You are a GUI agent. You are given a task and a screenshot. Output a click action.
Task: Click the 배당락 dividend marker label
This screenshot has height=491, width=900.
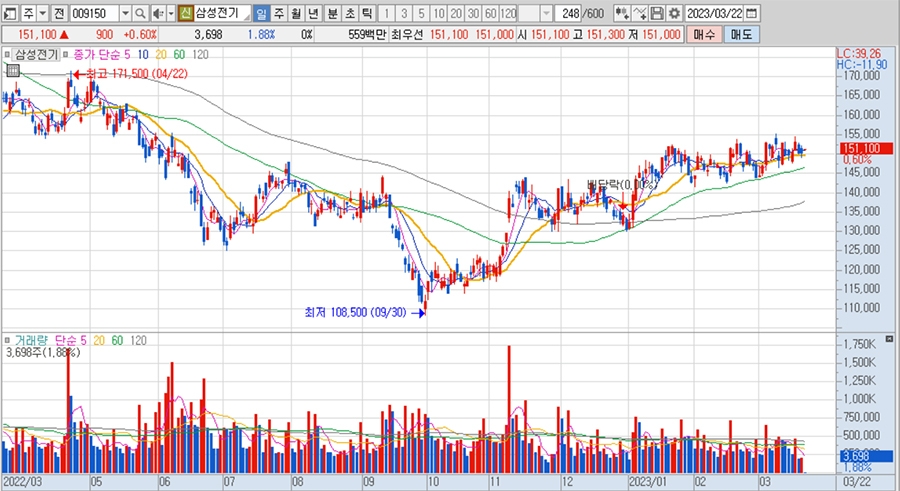coord(621,184)
